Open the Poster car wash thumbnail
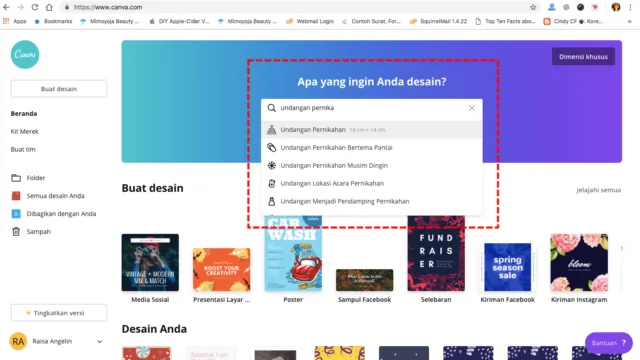The height and width of the screenshot is (360, 640). coord(293,253)
